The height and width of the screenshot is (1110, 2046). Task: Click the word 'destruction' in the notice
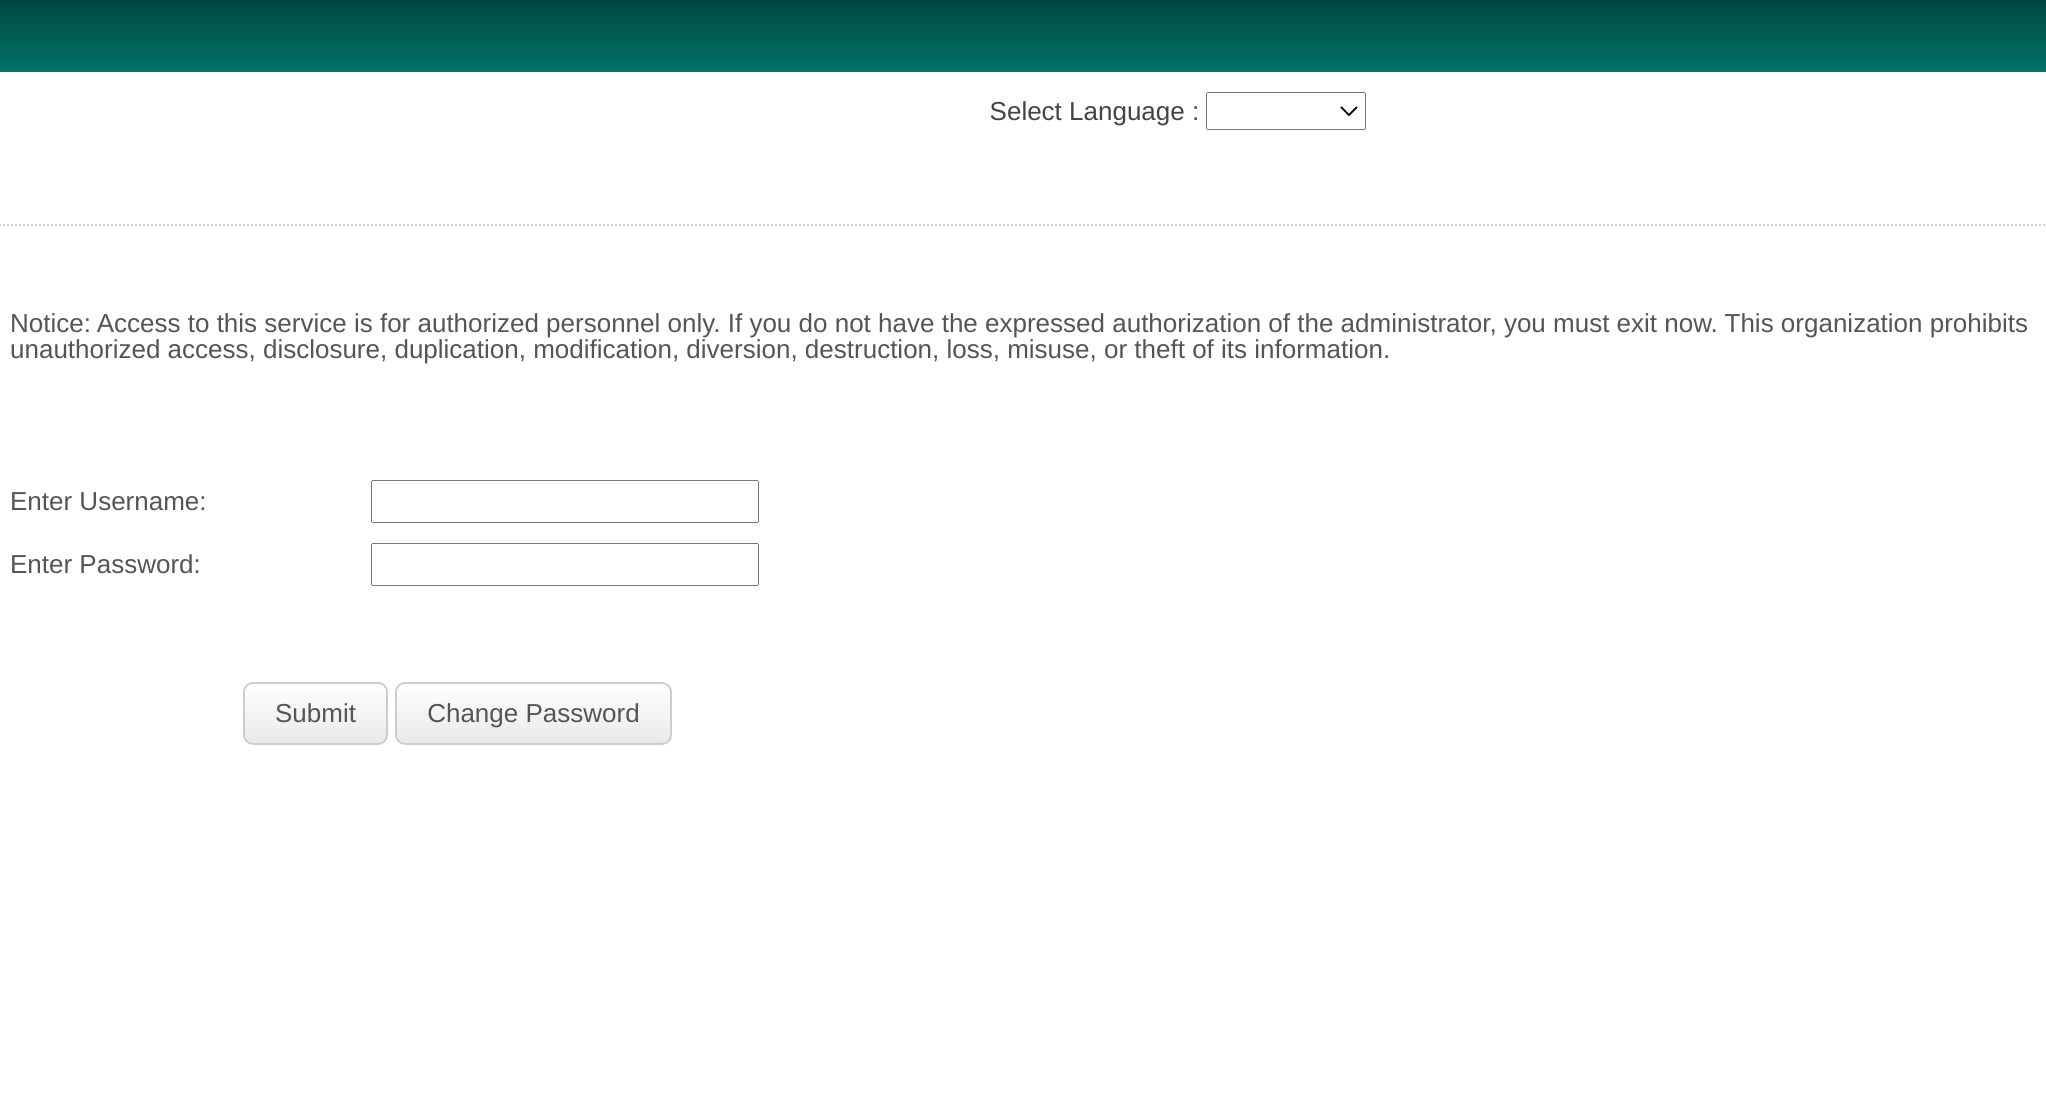[867, 350]
